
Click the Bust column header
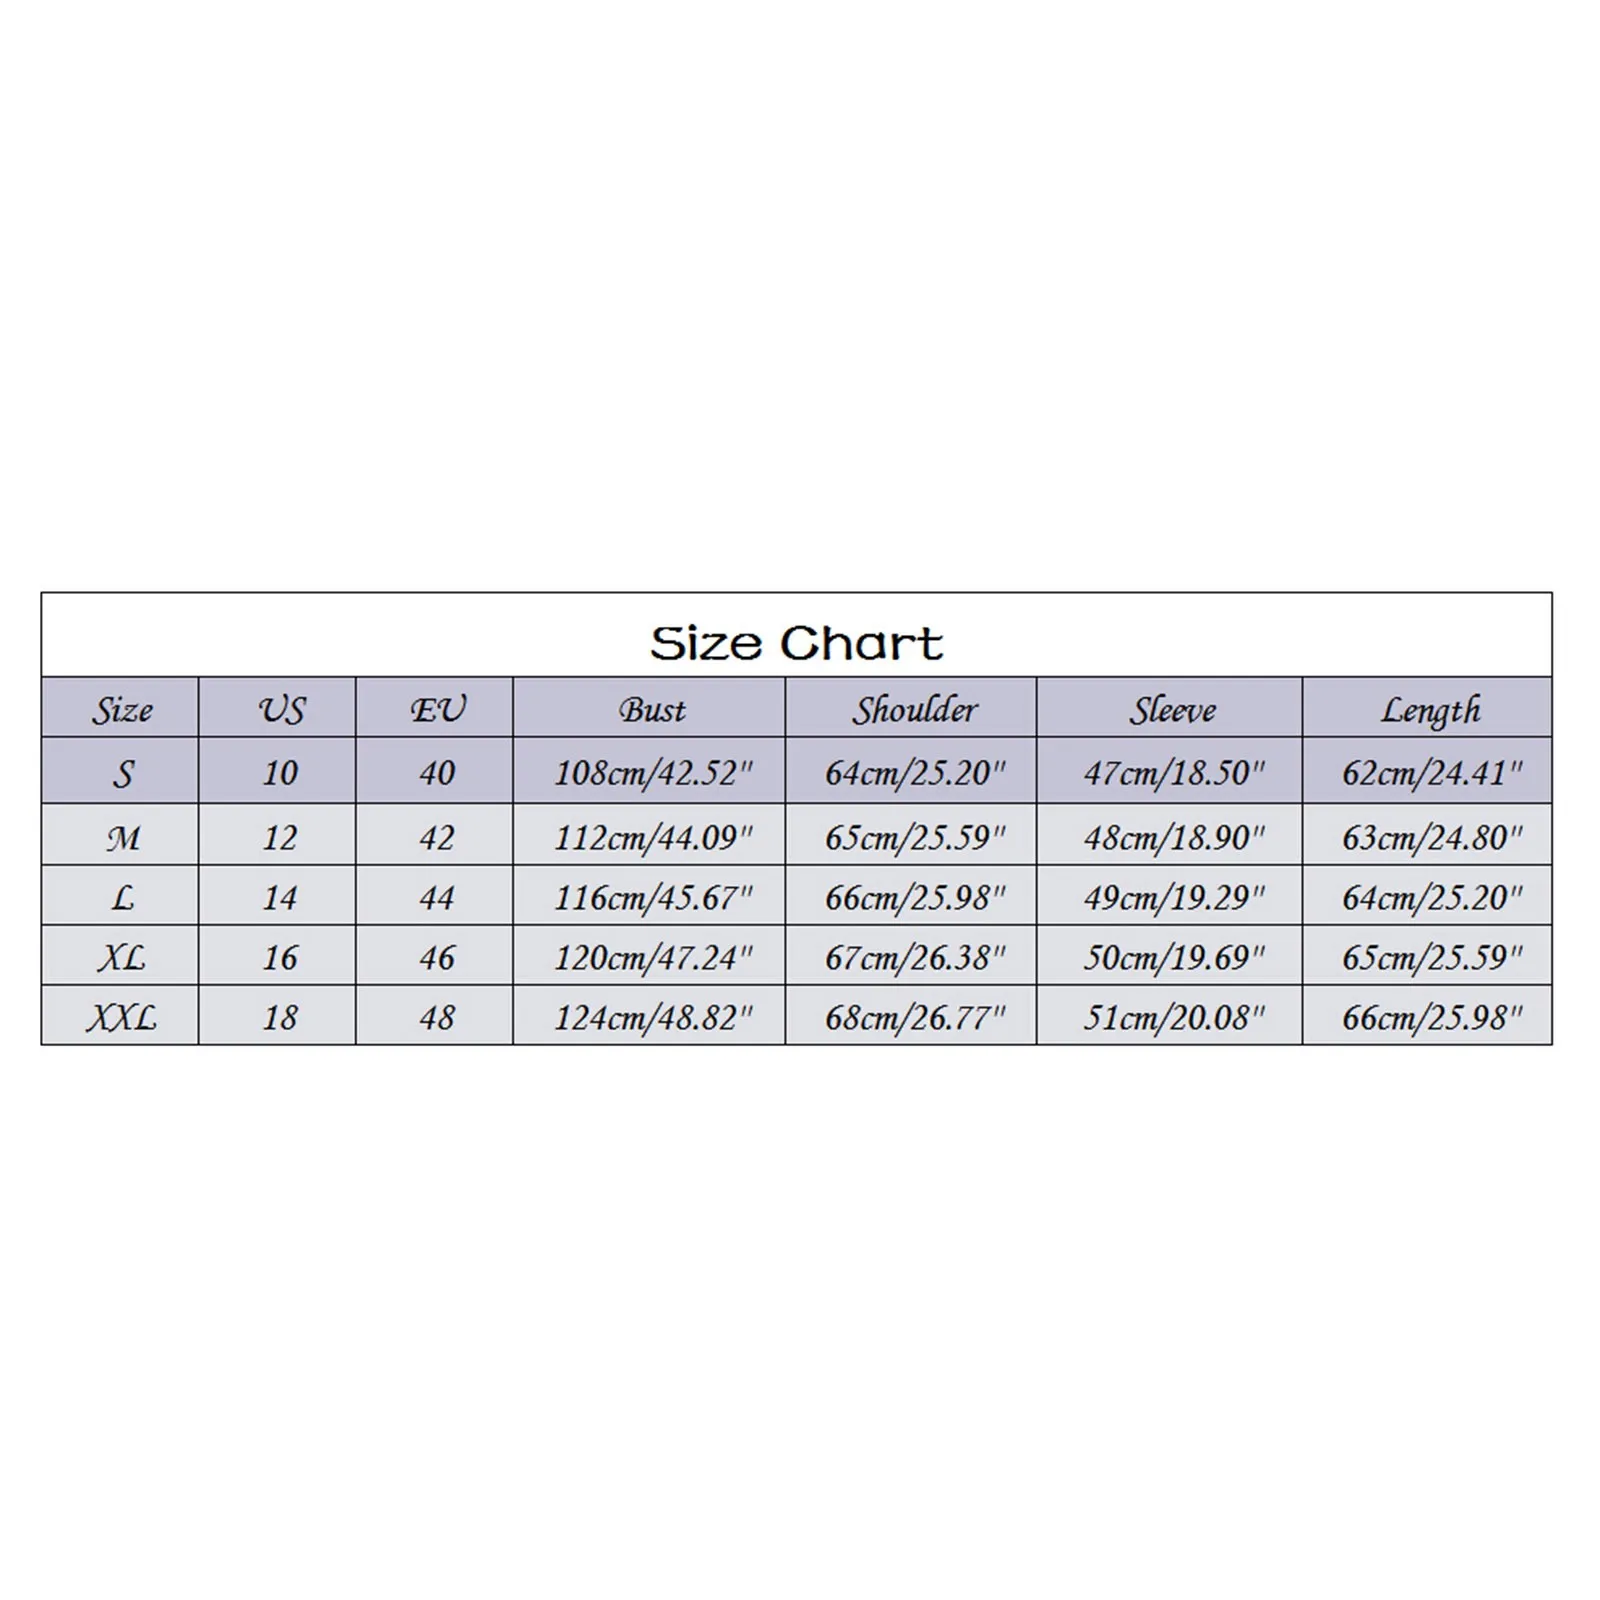652,710
